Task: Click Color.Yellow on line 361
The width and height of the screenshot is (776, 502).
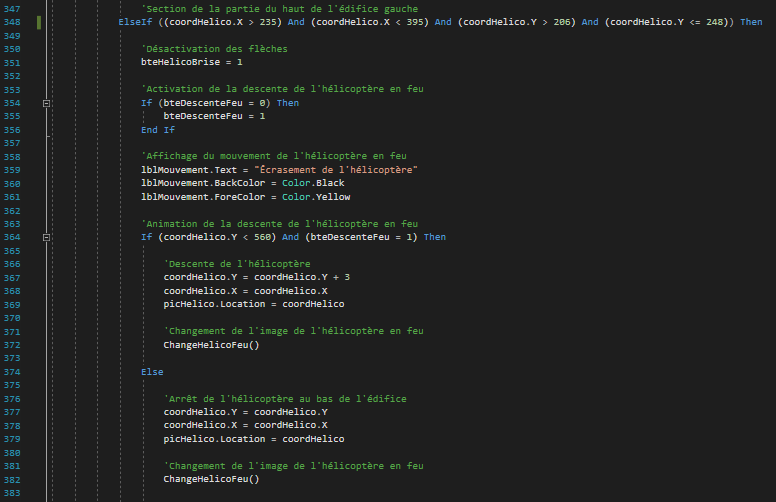Action: click(x=316, y=197)
